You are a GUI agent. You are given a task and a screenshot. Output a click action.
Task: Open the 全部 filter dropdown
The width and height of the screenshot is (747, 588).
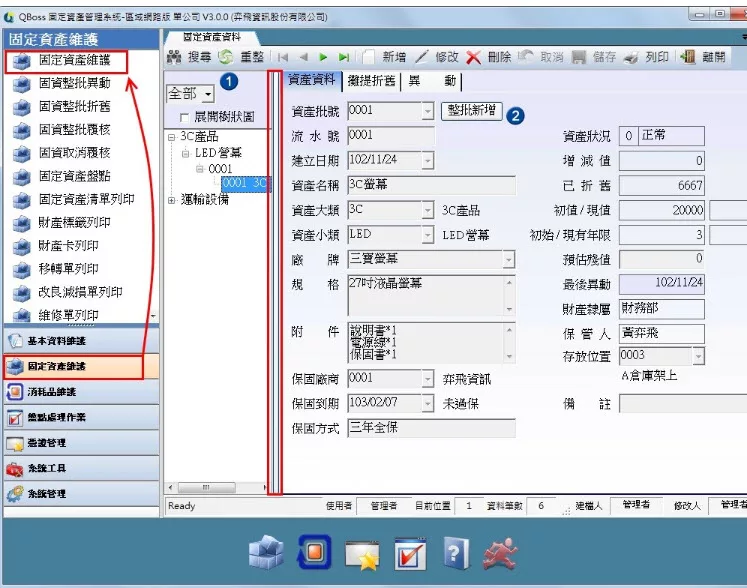tap(208, 94)
